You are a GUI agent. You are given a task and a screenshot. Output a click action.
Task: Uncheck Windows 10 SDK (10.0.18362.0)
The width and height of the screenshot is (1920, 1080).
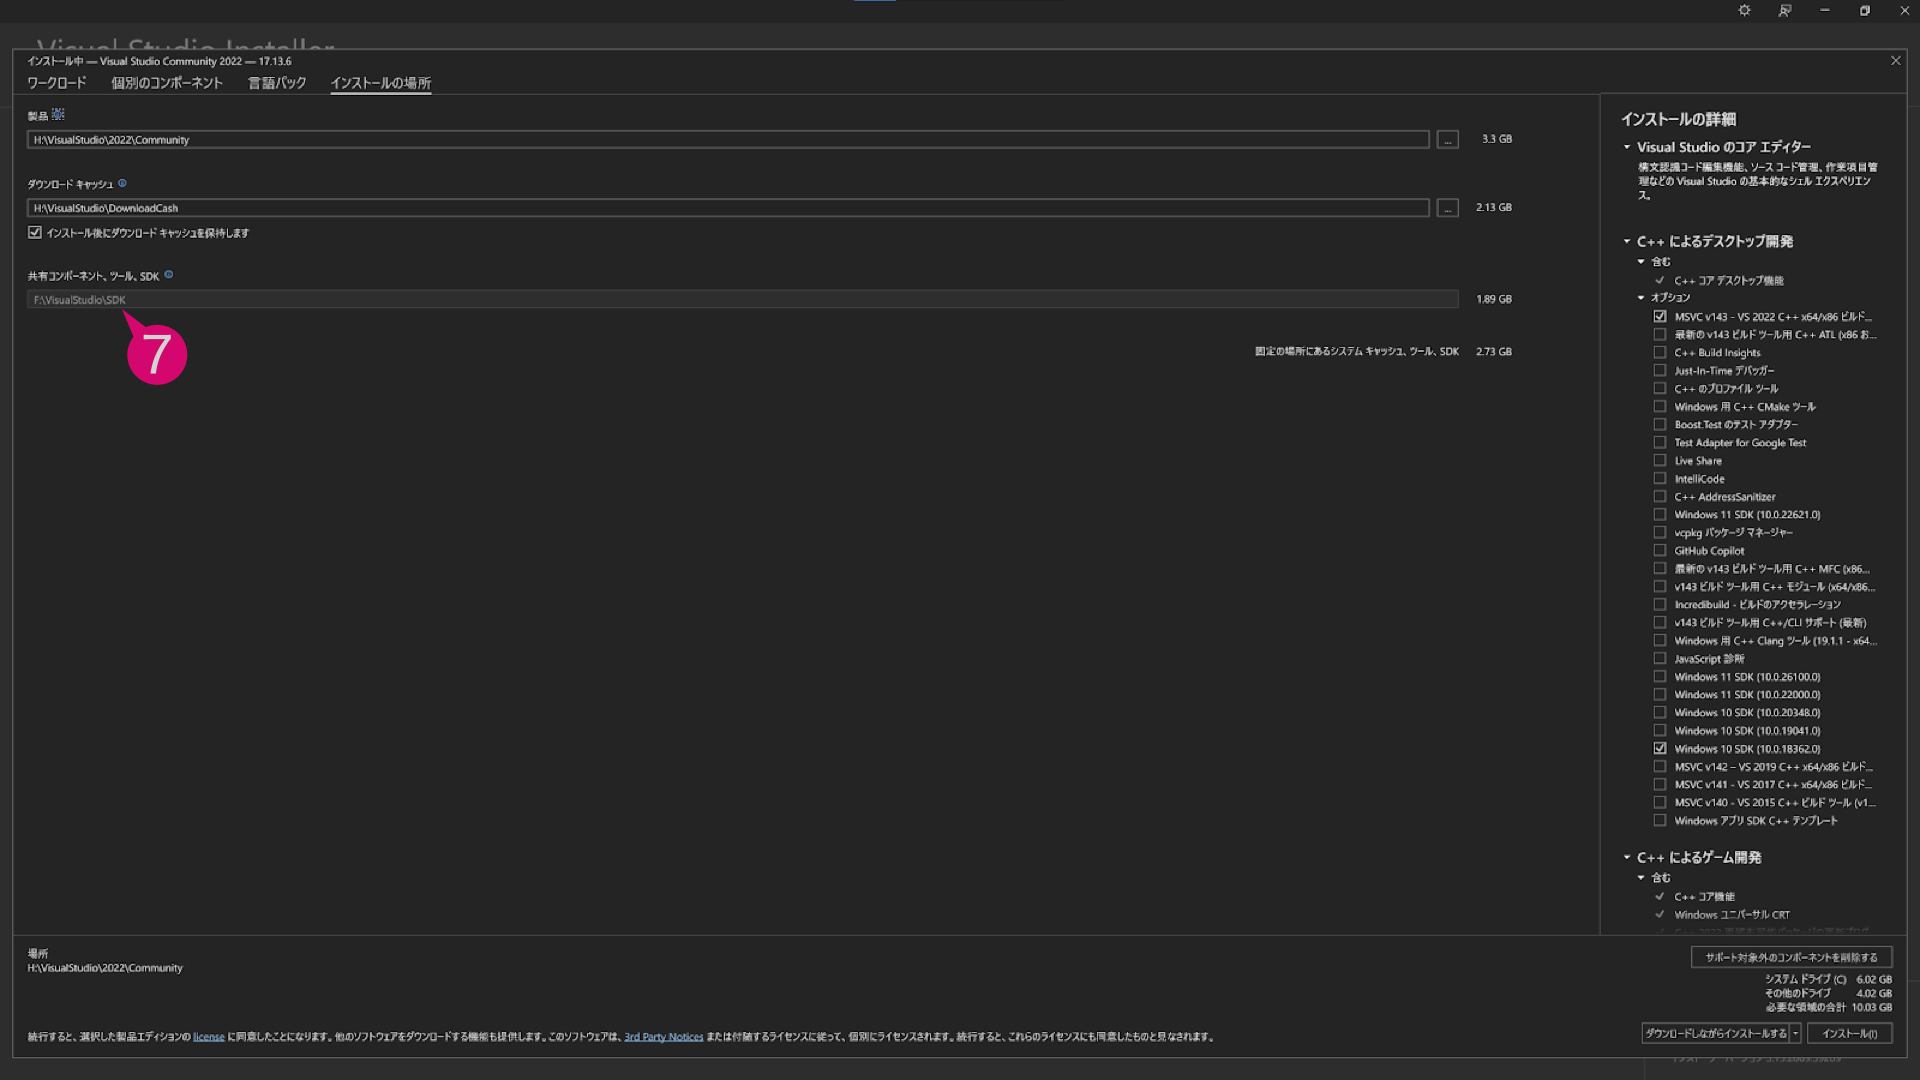point(1660,748)
